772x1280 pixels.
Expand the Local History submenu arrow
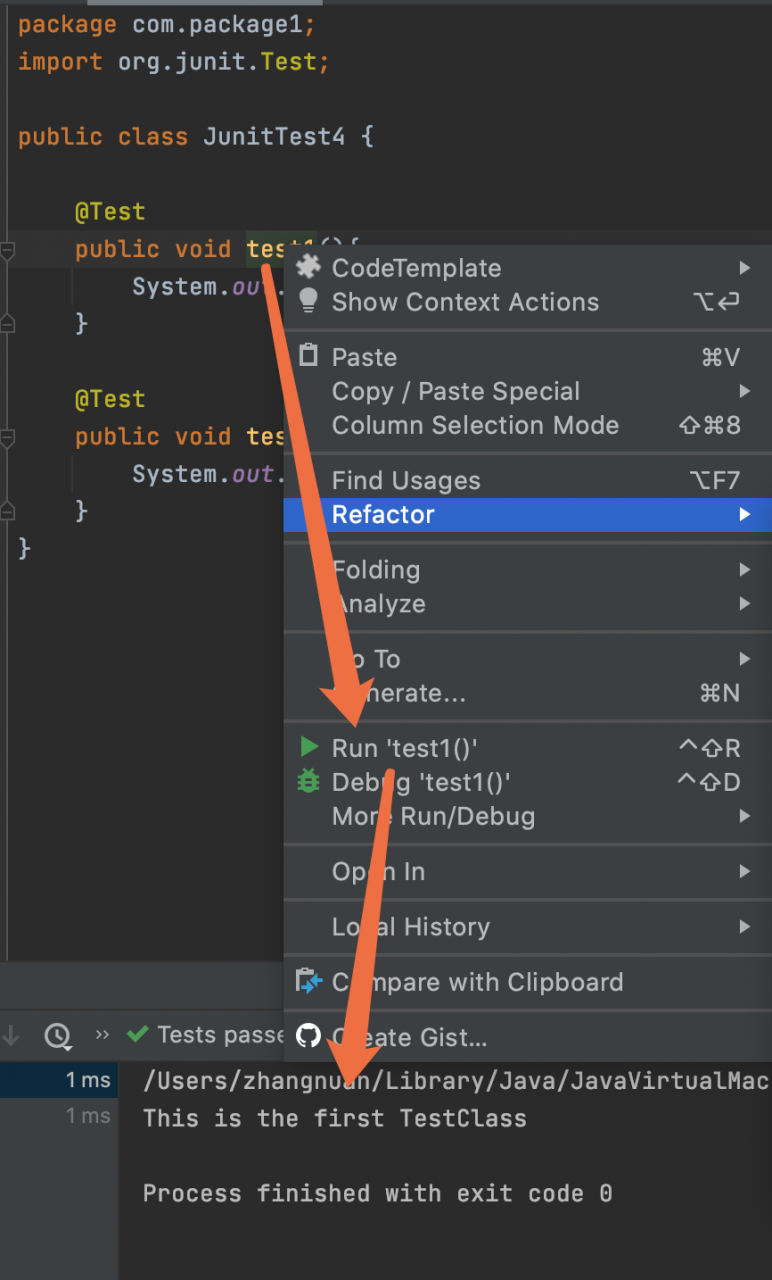click(x=744, y=927)
